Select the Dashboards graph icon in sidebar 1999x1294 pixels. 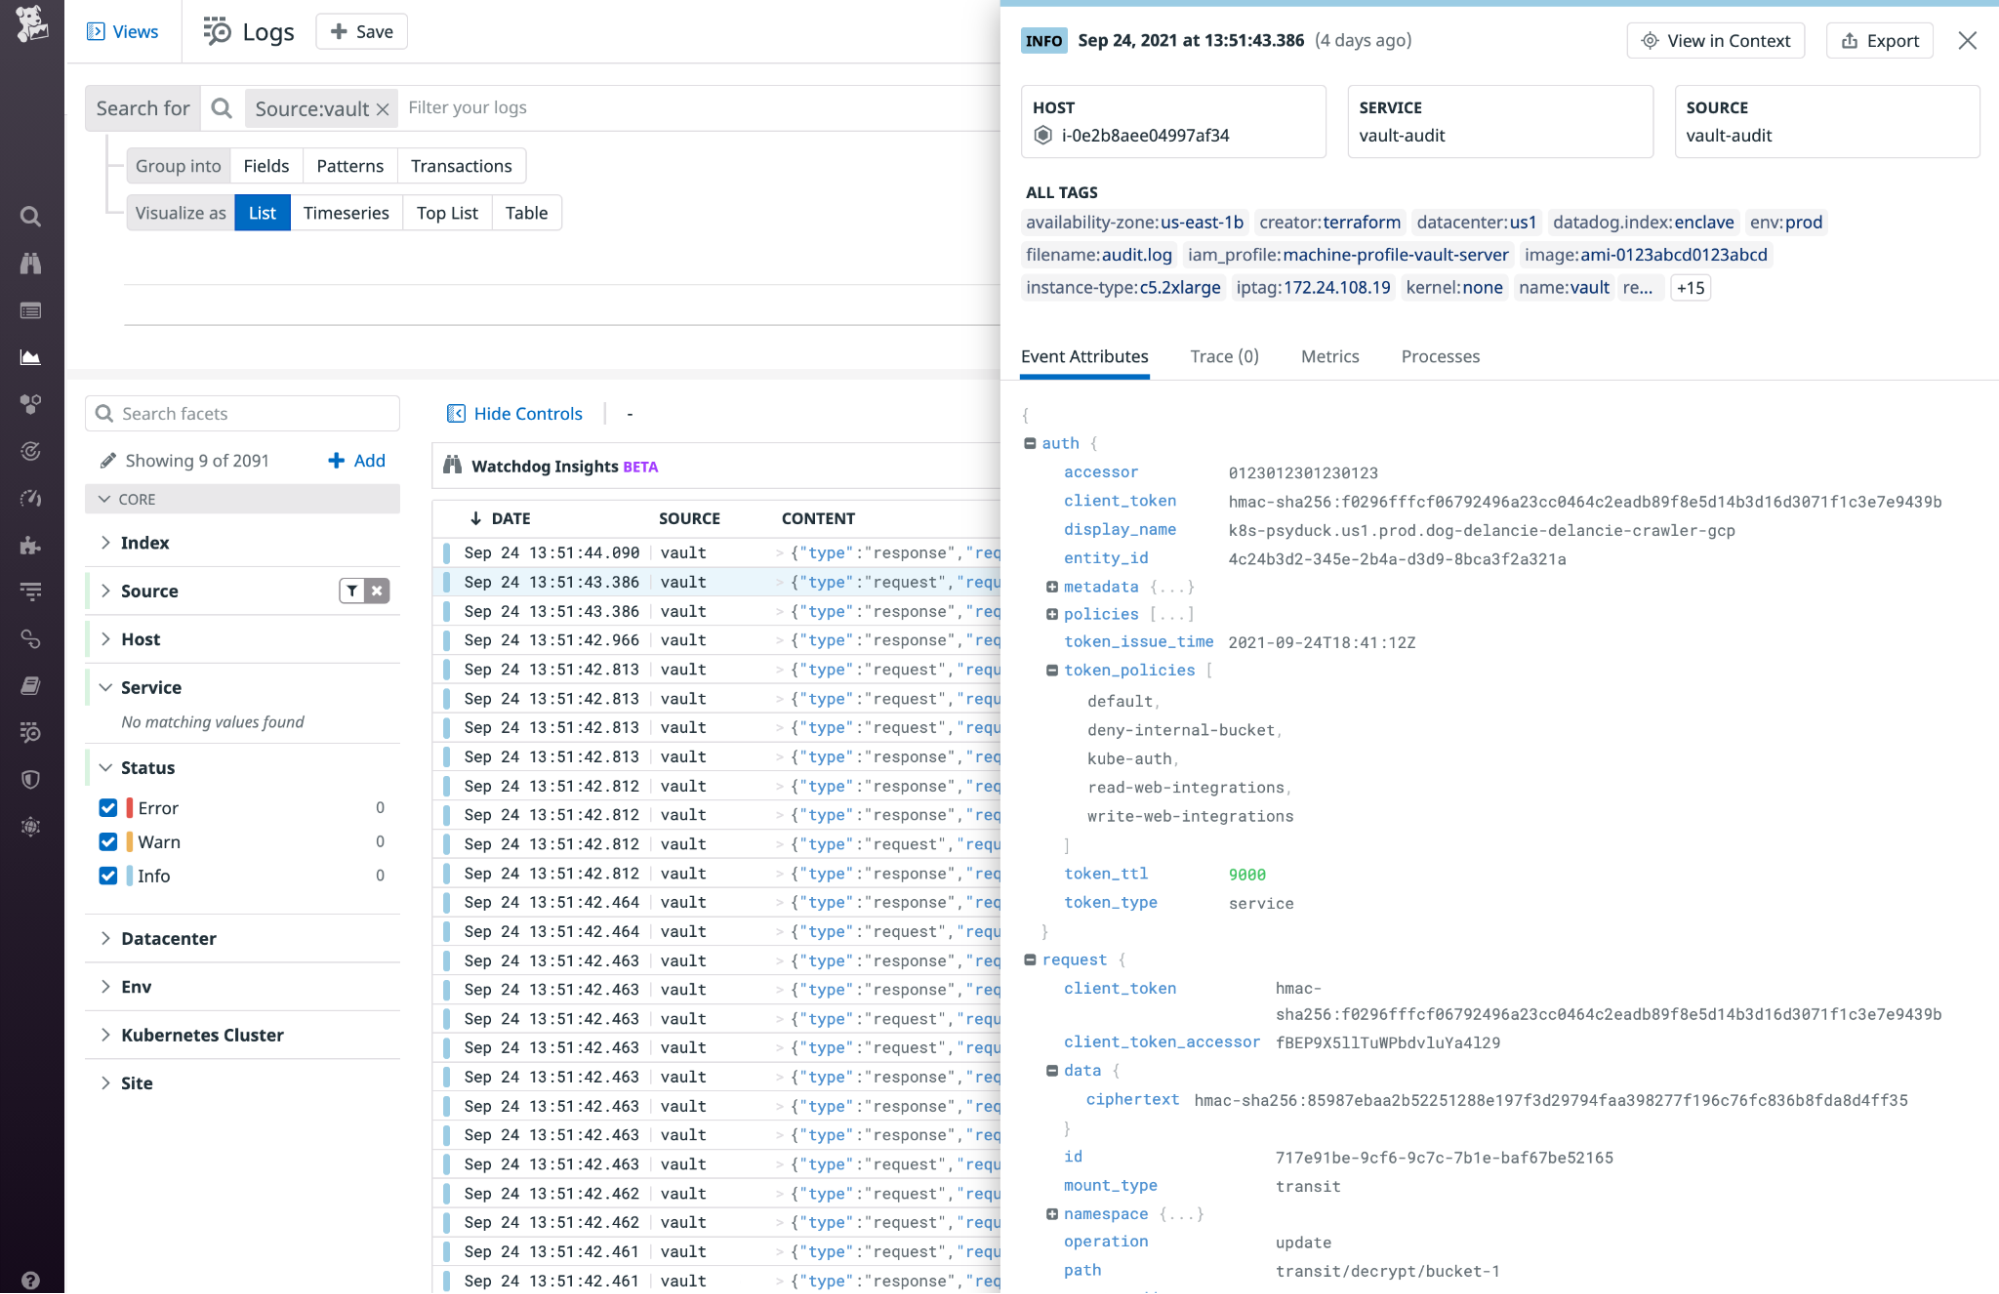coord(30,357)
